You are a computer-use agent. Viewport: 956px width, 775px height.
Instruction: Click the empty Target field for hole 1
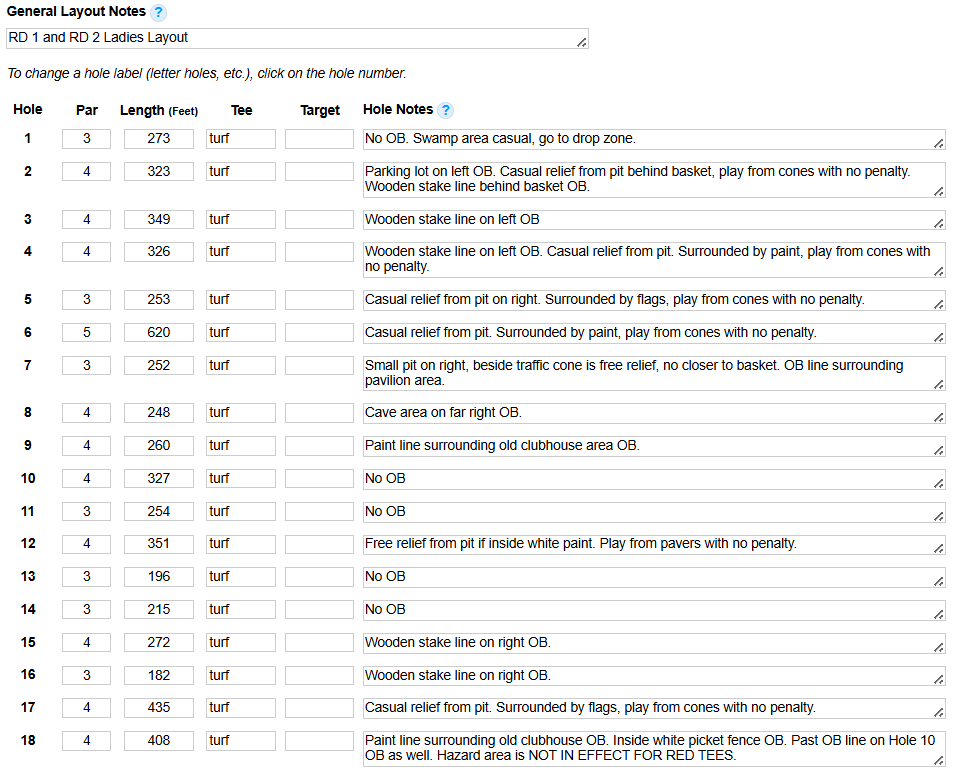pos(319,139)
